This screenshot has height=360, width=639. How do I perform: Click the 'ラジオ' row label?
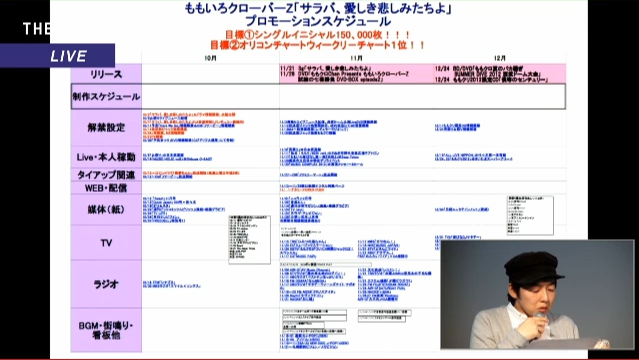[106, 284]
